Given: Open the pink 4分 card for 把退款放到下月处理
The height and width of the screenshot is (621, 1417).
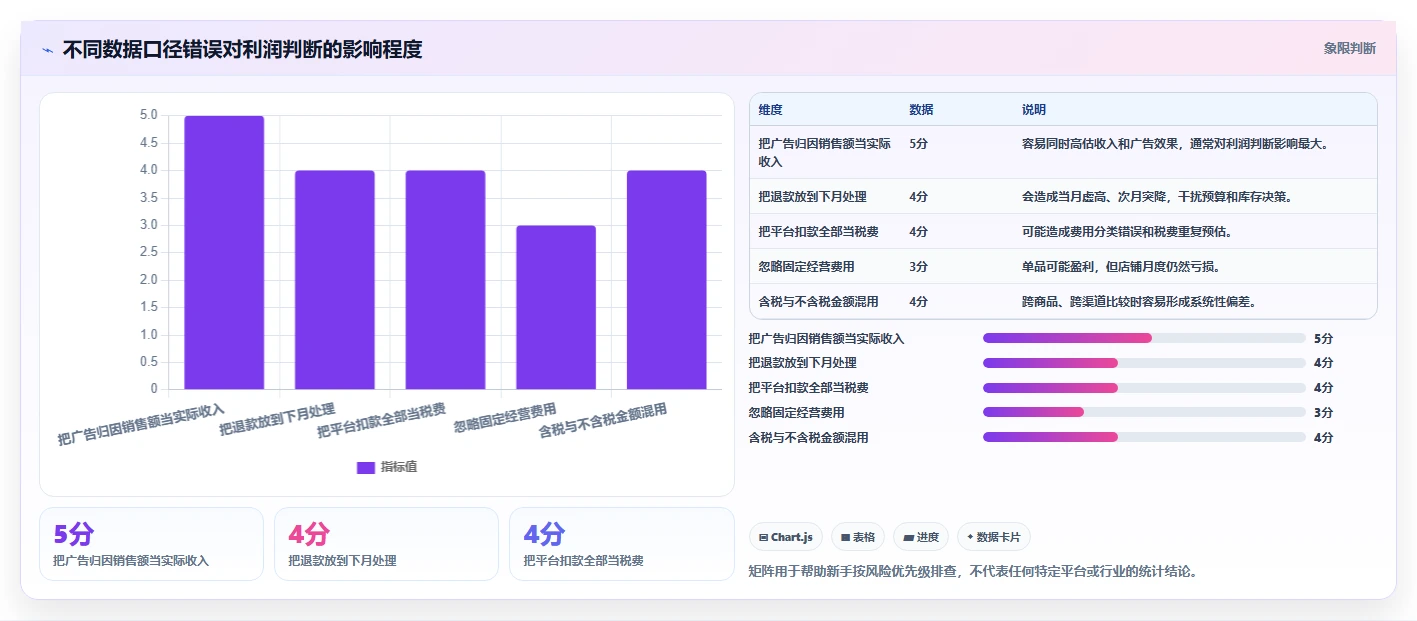Looking at the screenshot, I should [386, 544].
